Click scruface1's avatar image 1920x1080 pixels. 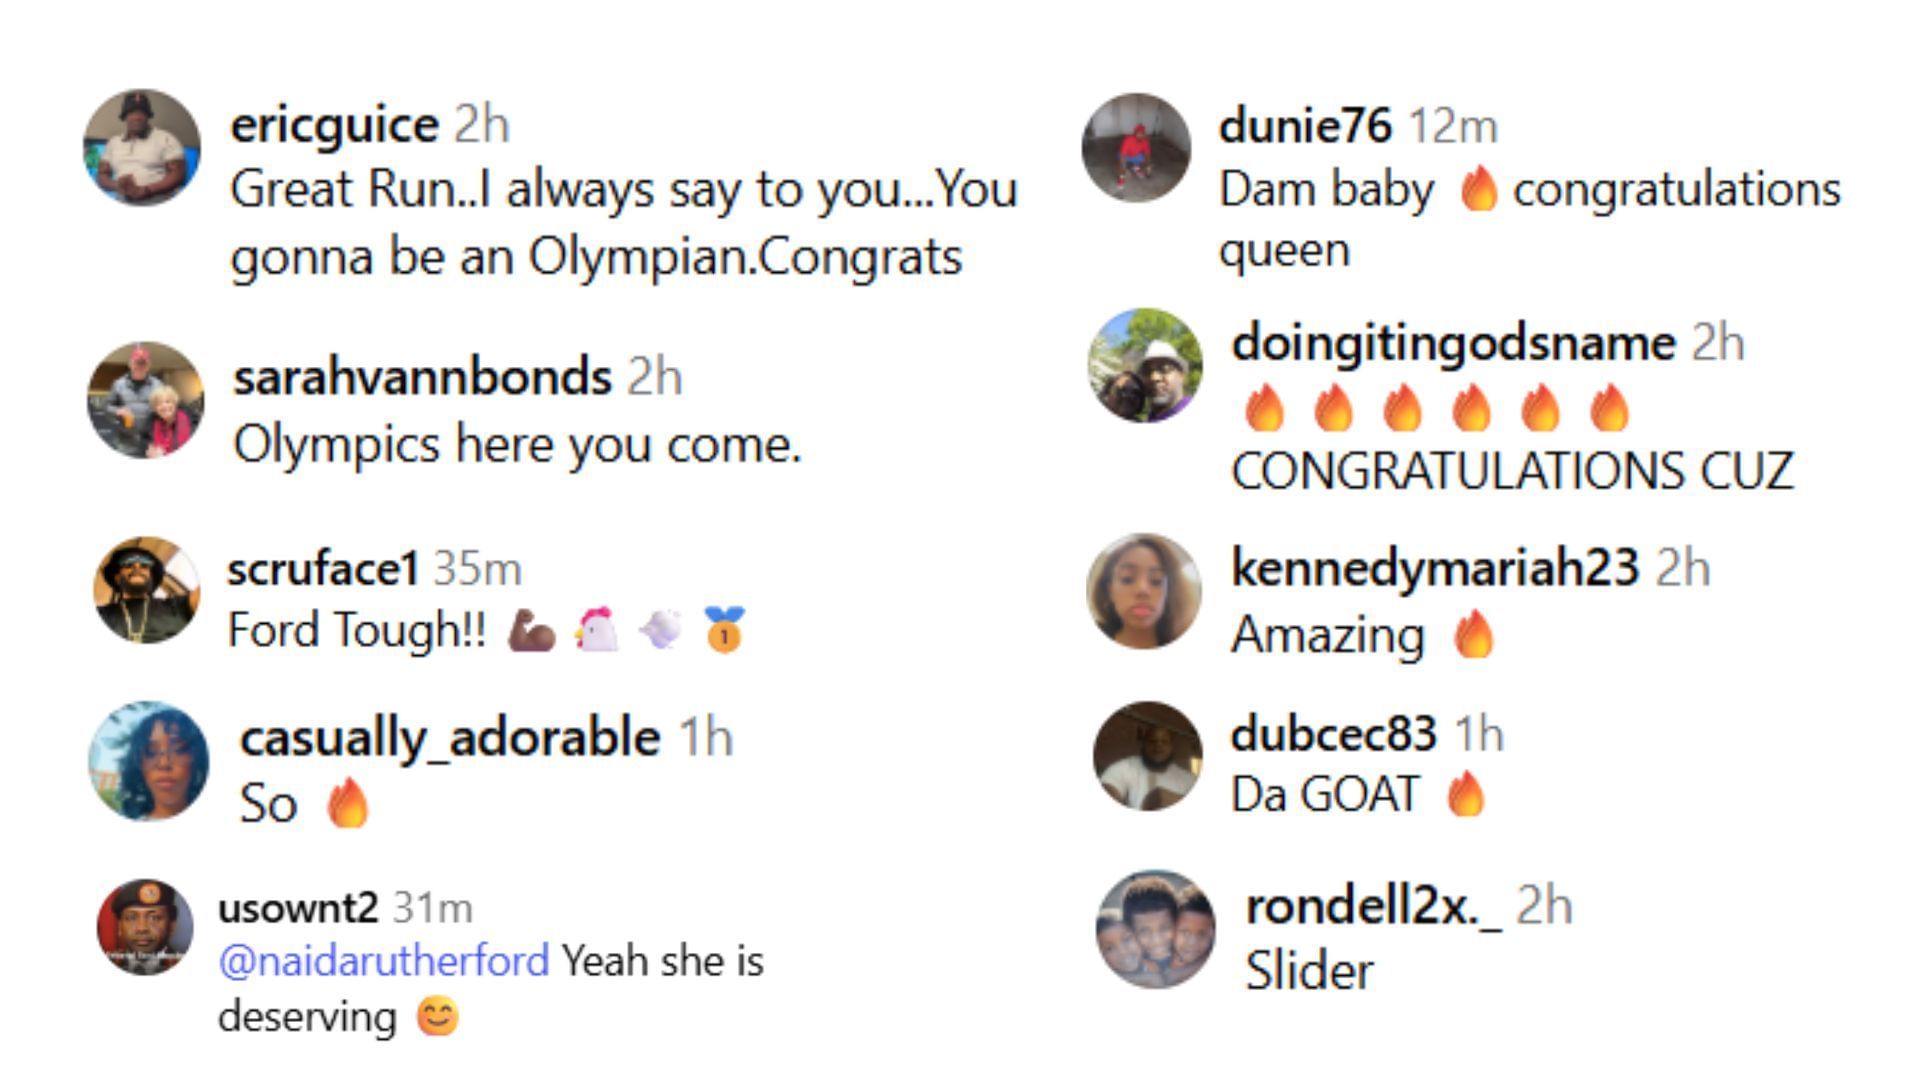(x=147, y=590)
